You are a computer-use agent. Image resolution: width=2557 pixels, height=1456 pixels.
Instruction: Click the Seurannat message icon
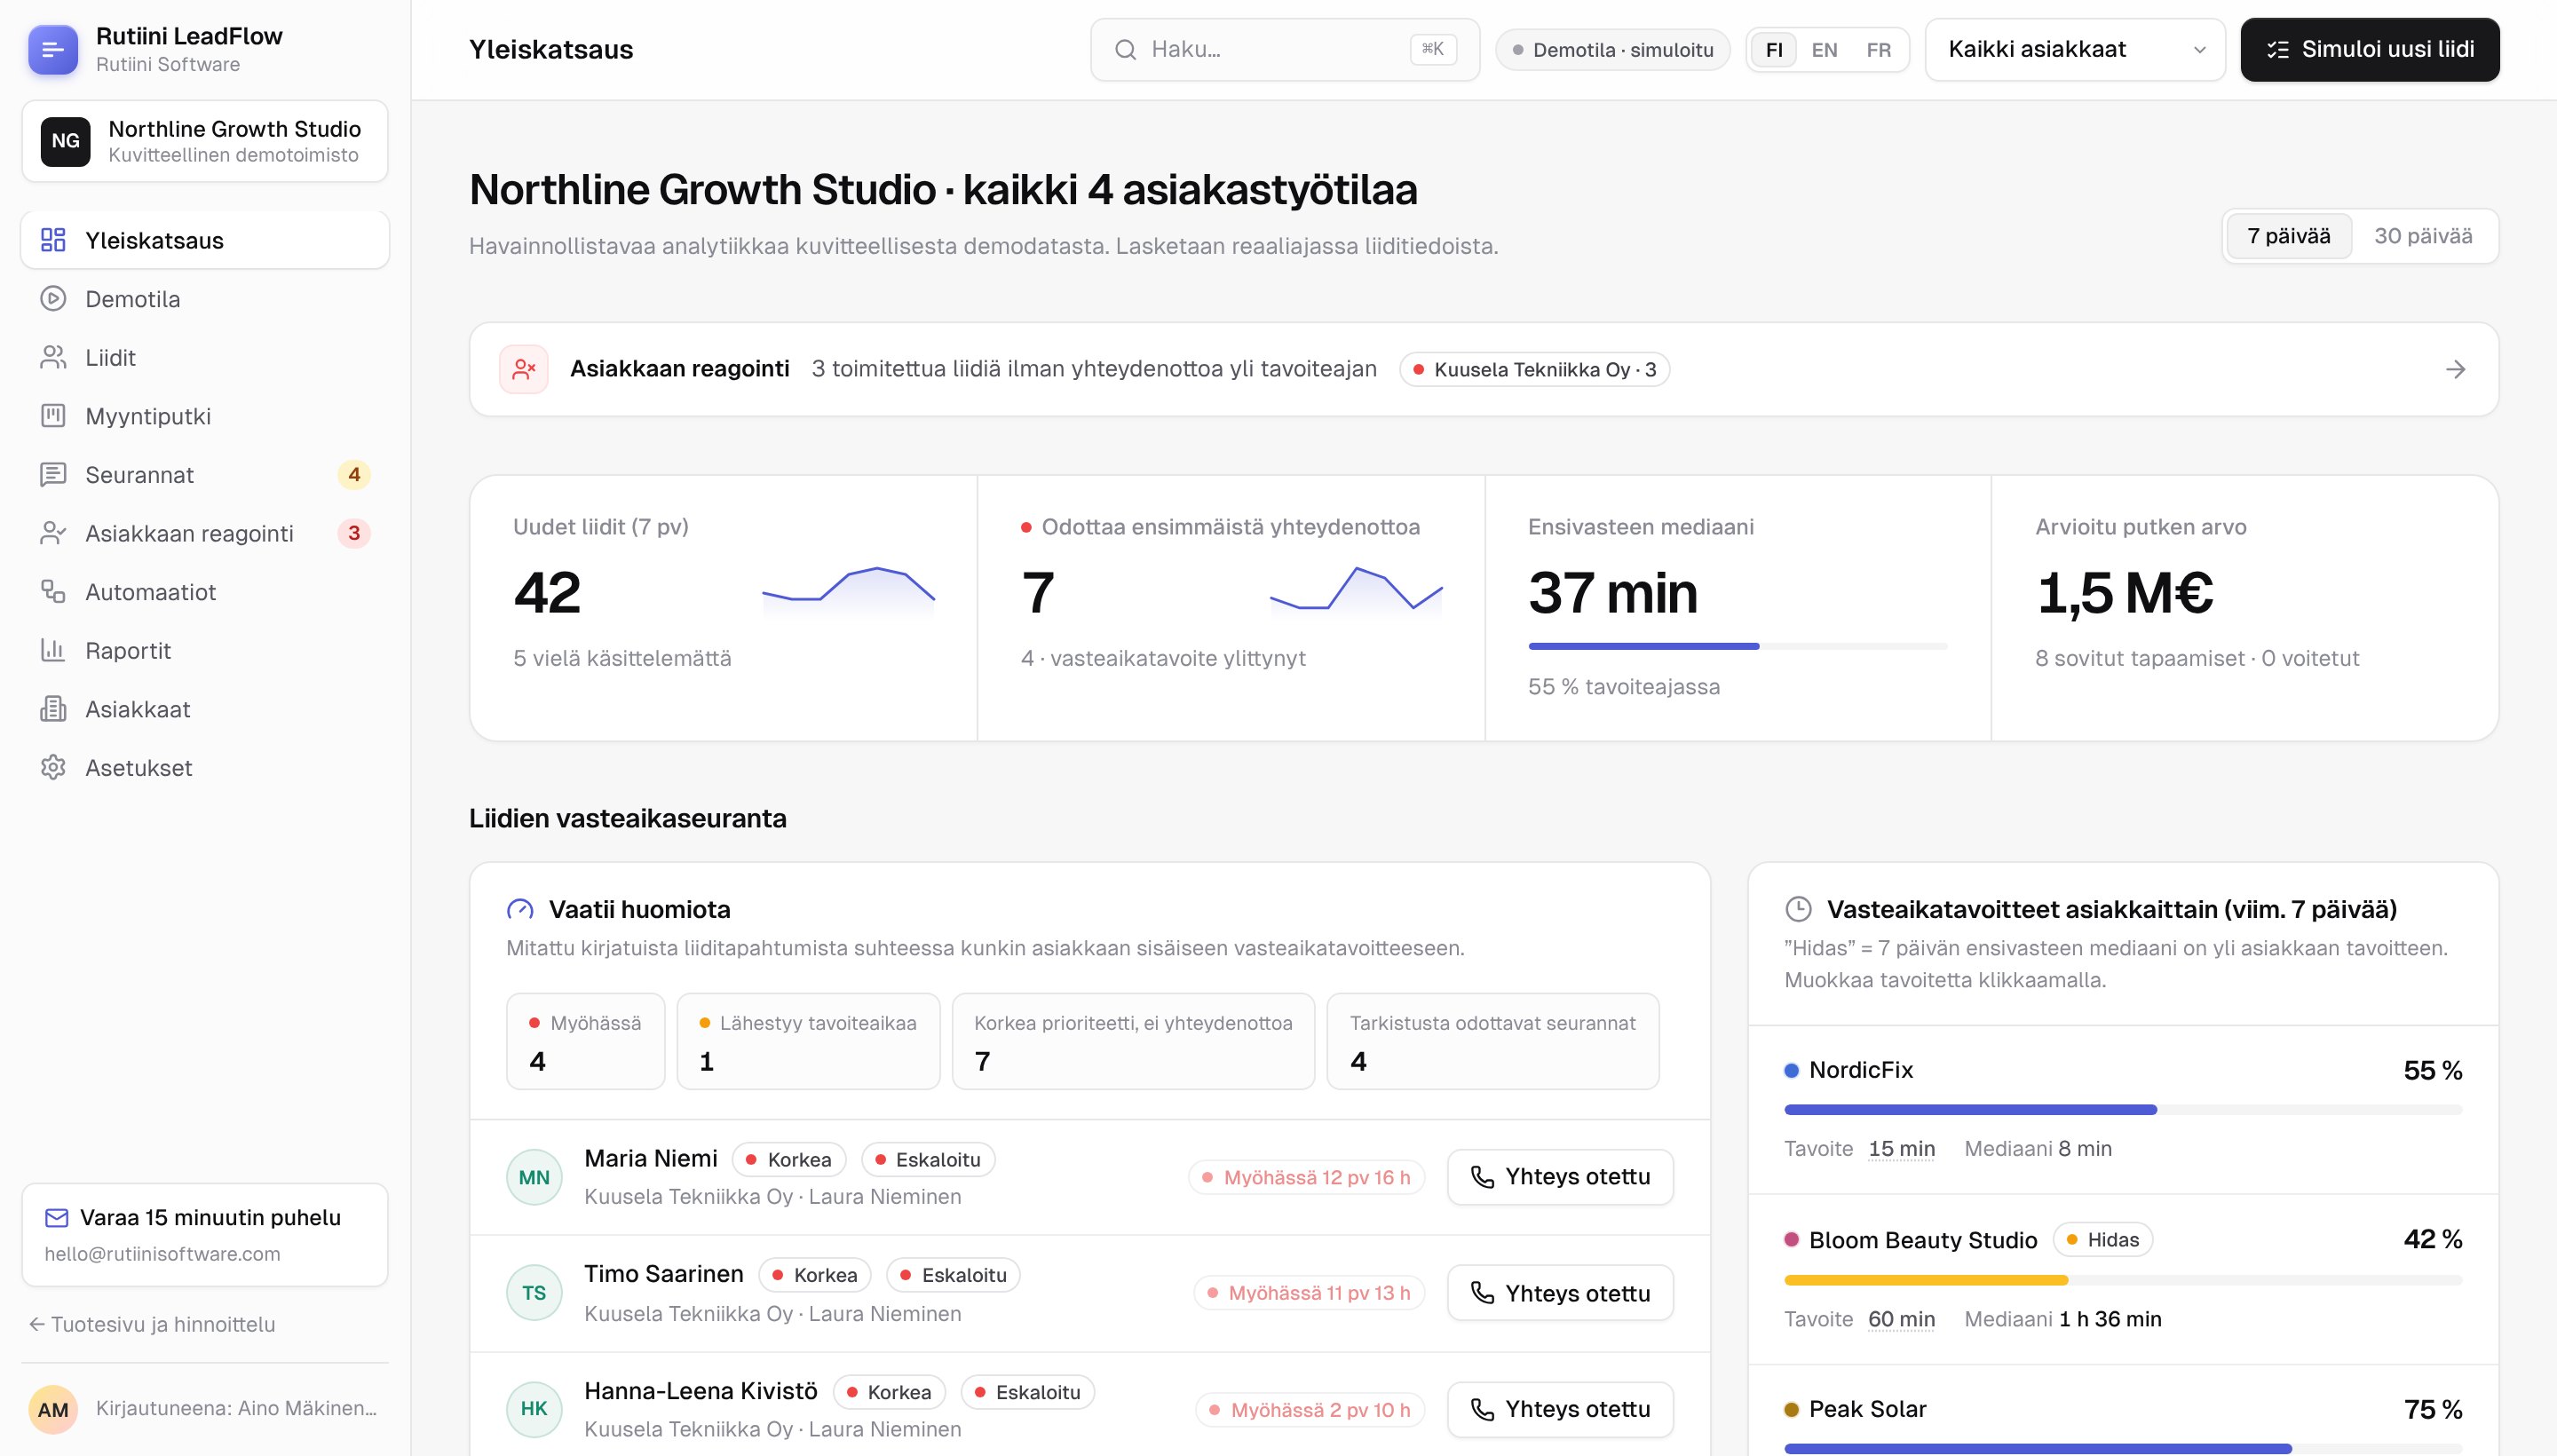coord(53,474)
